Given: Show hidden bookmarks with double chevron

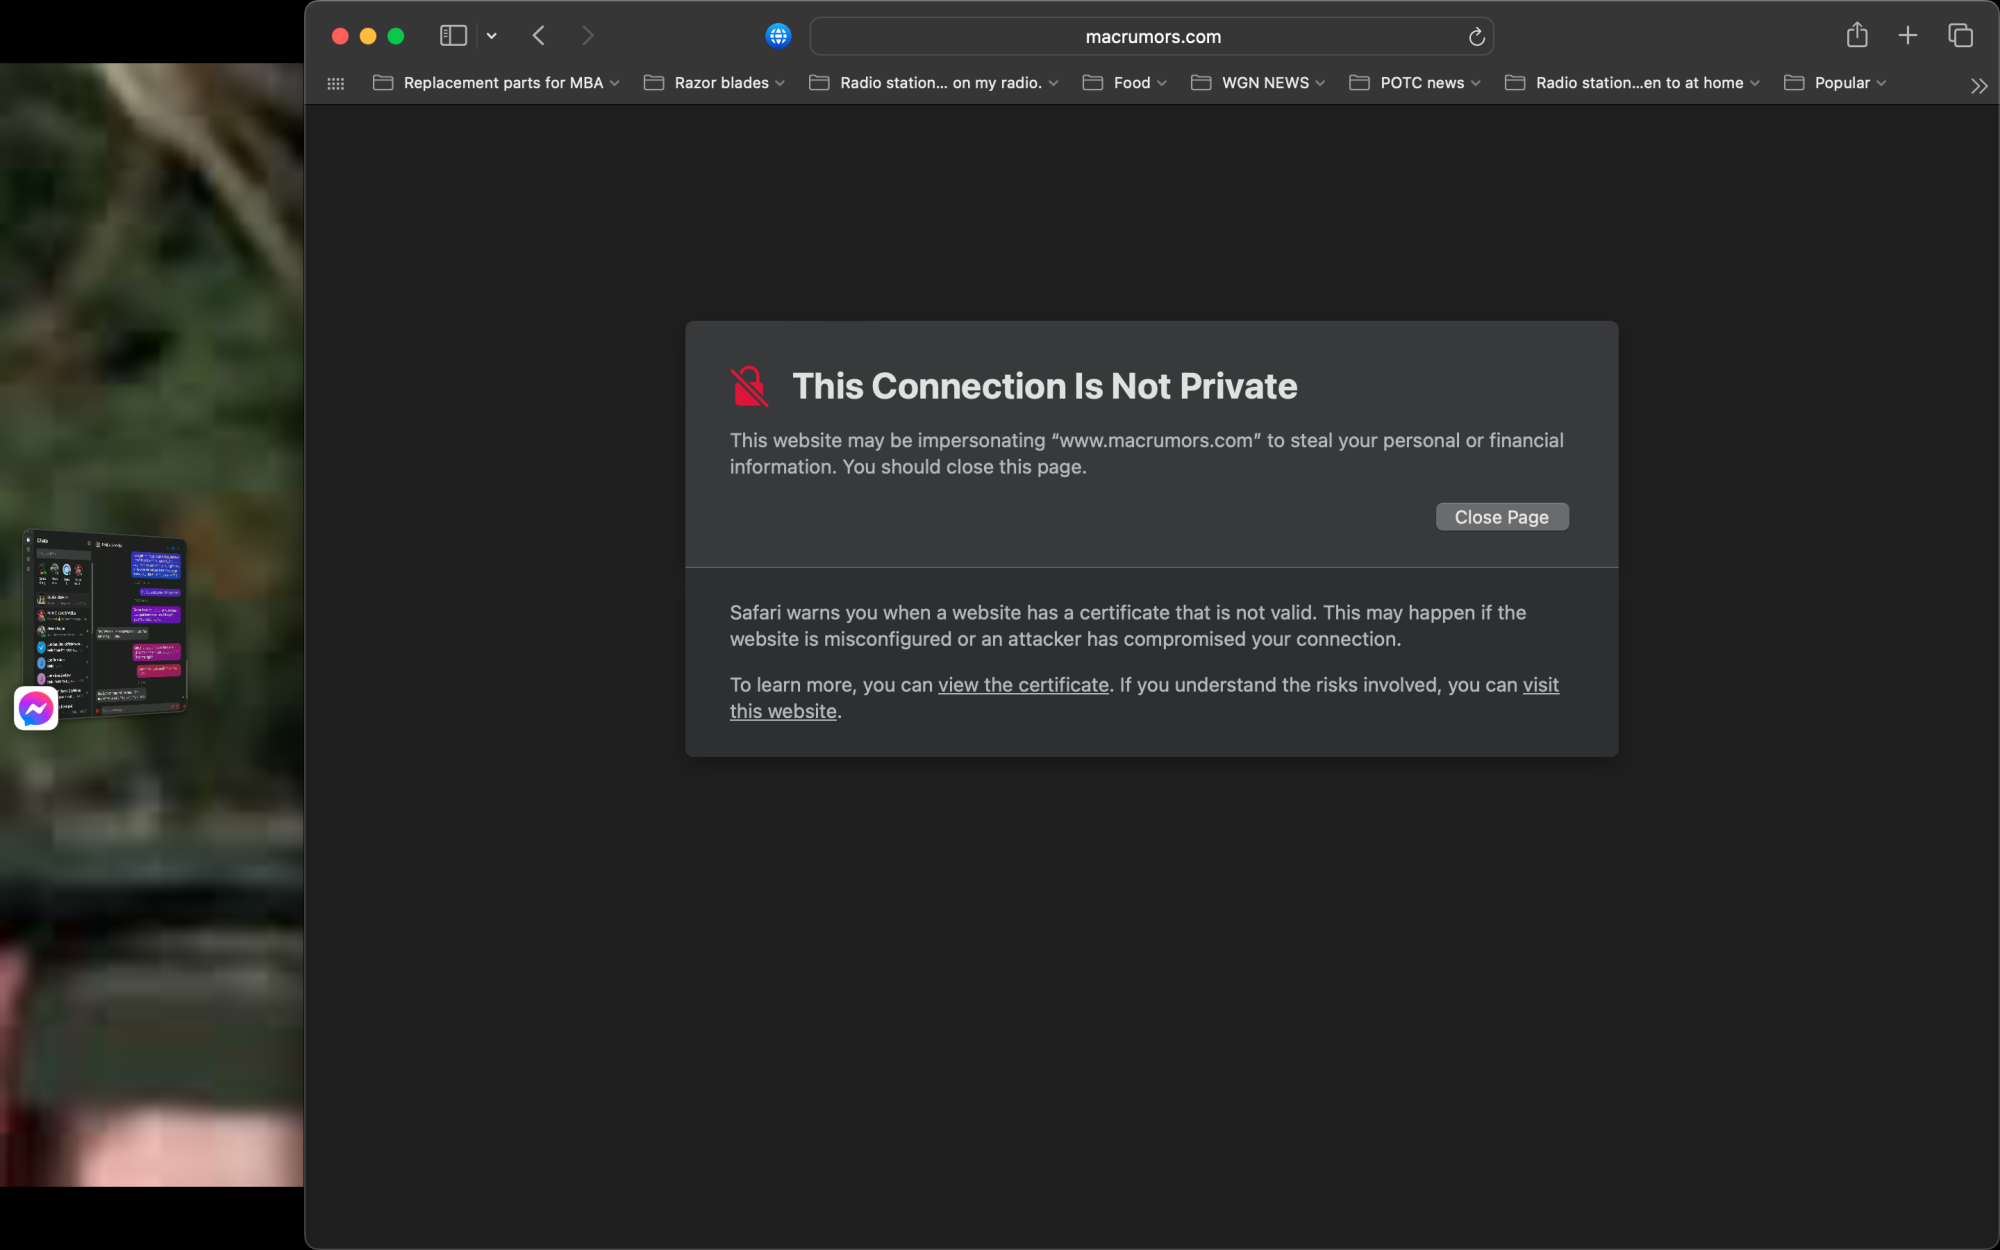Looking at the screenshot, I should pos(1978,86).
